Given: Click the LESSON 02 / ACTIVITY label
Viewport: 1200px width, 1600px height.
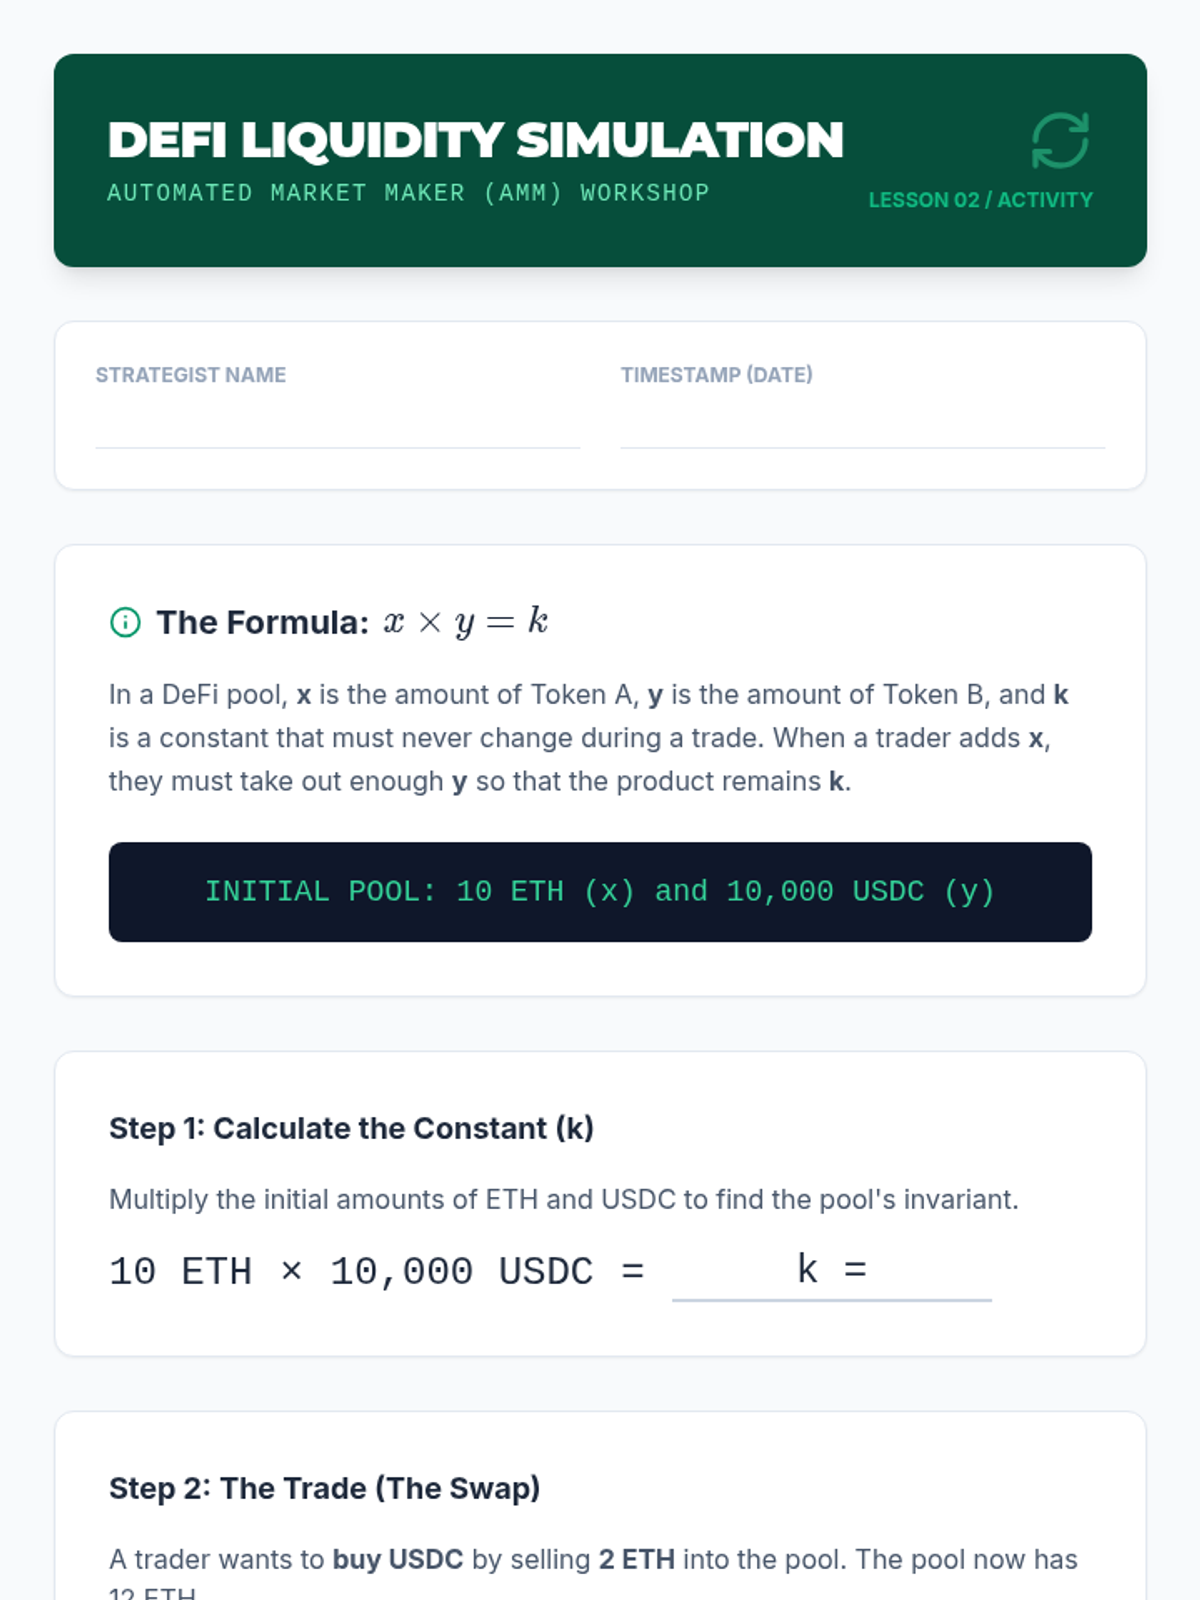Looking at the screenshot, I should (980, 200).
